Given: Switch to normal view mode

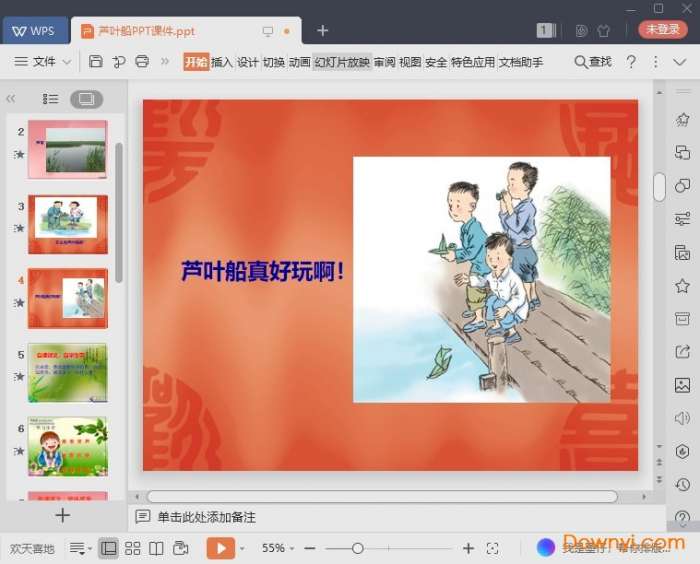Looking at the screenshot, I should 108,548.
